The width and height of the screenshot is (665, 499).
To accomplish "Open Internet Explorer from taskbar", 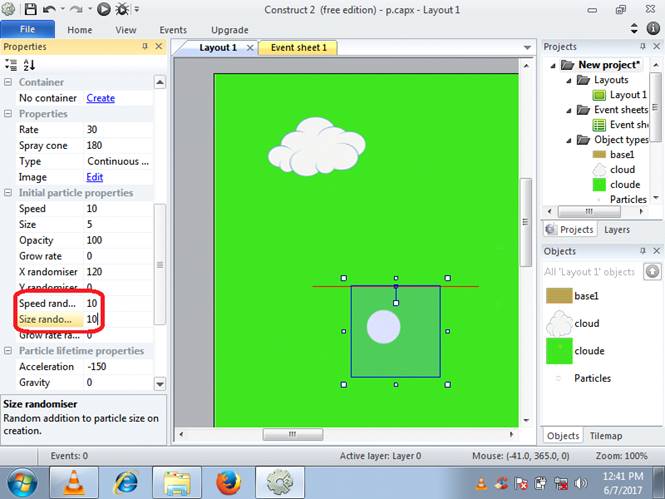I will (x=126, y=482).
